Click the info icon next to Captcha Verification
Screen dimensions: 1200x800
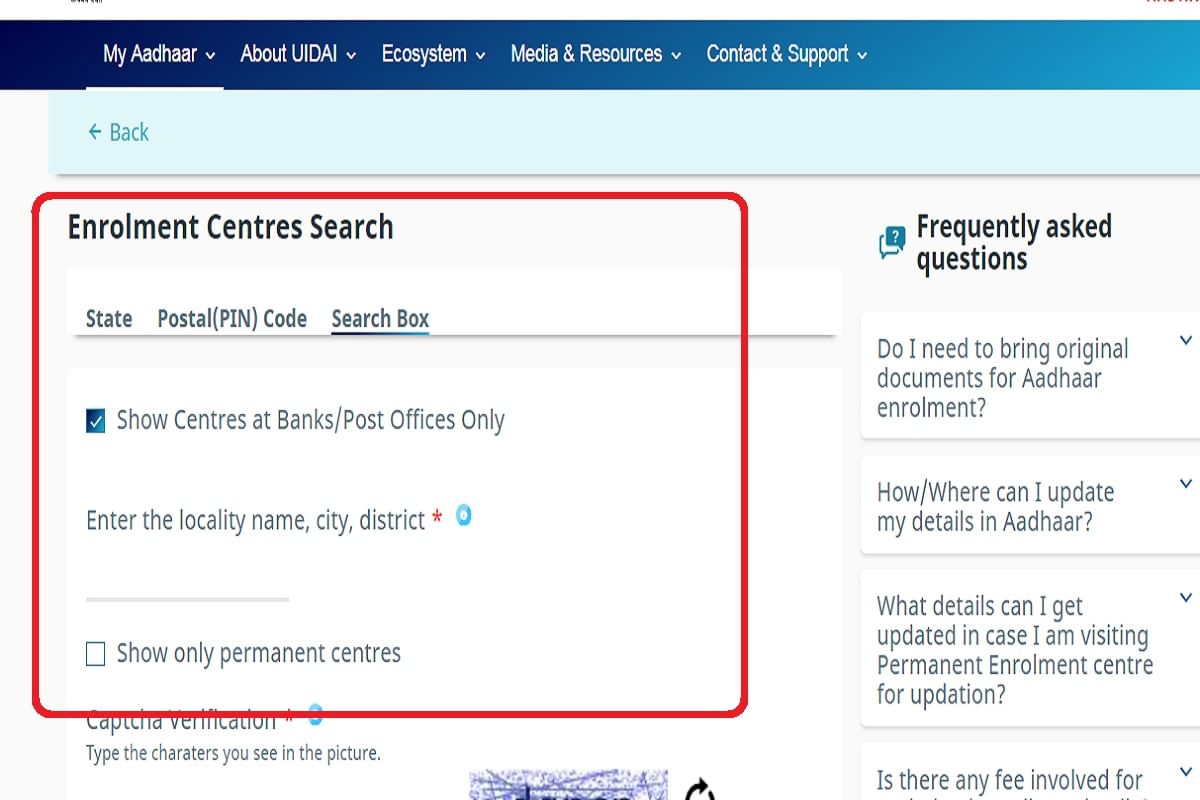point(315,716)
